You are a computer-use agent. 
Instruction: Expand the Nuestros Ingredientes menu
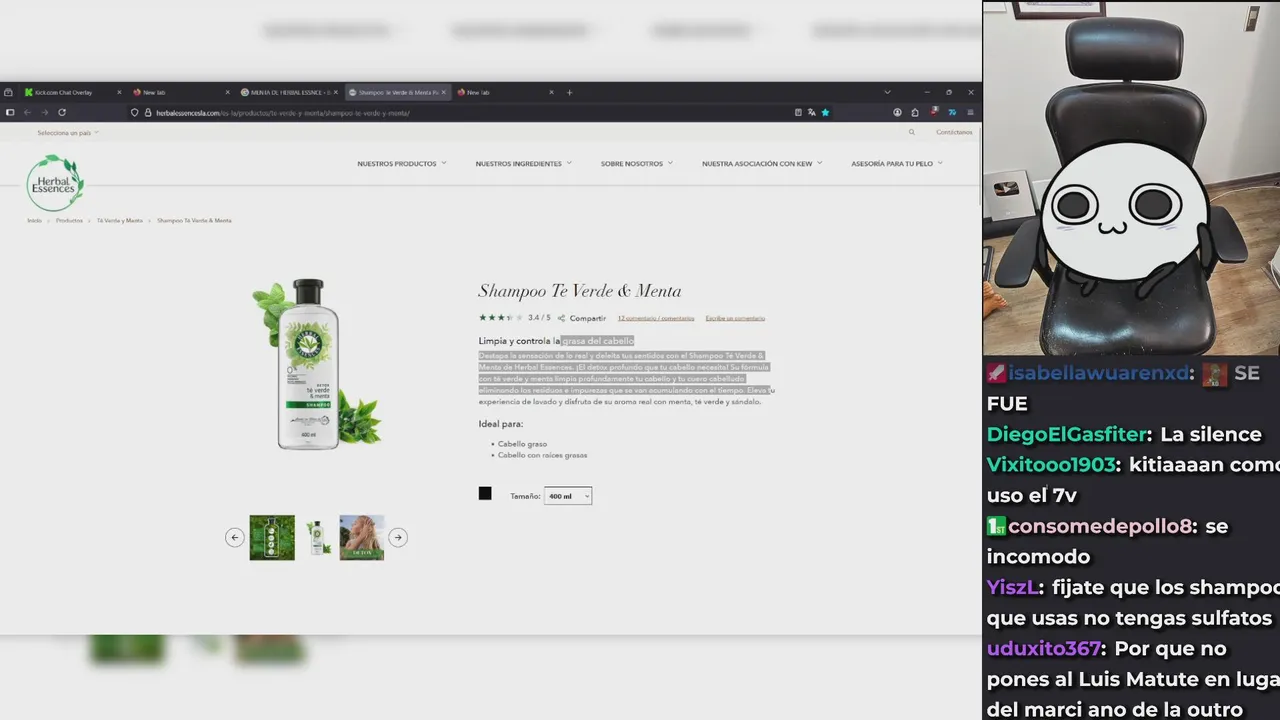[x=523, y=163]
